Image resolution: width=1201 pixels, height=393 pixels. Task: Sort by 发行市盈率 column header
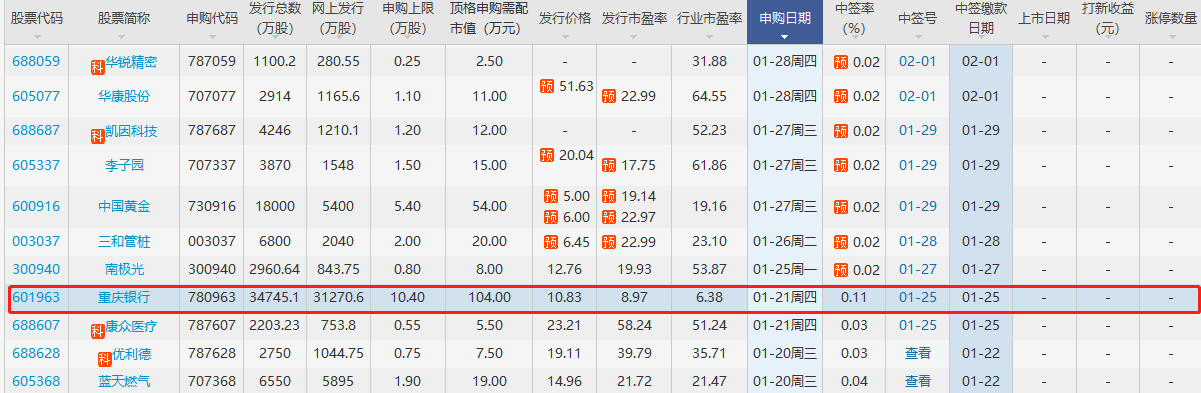634,19
